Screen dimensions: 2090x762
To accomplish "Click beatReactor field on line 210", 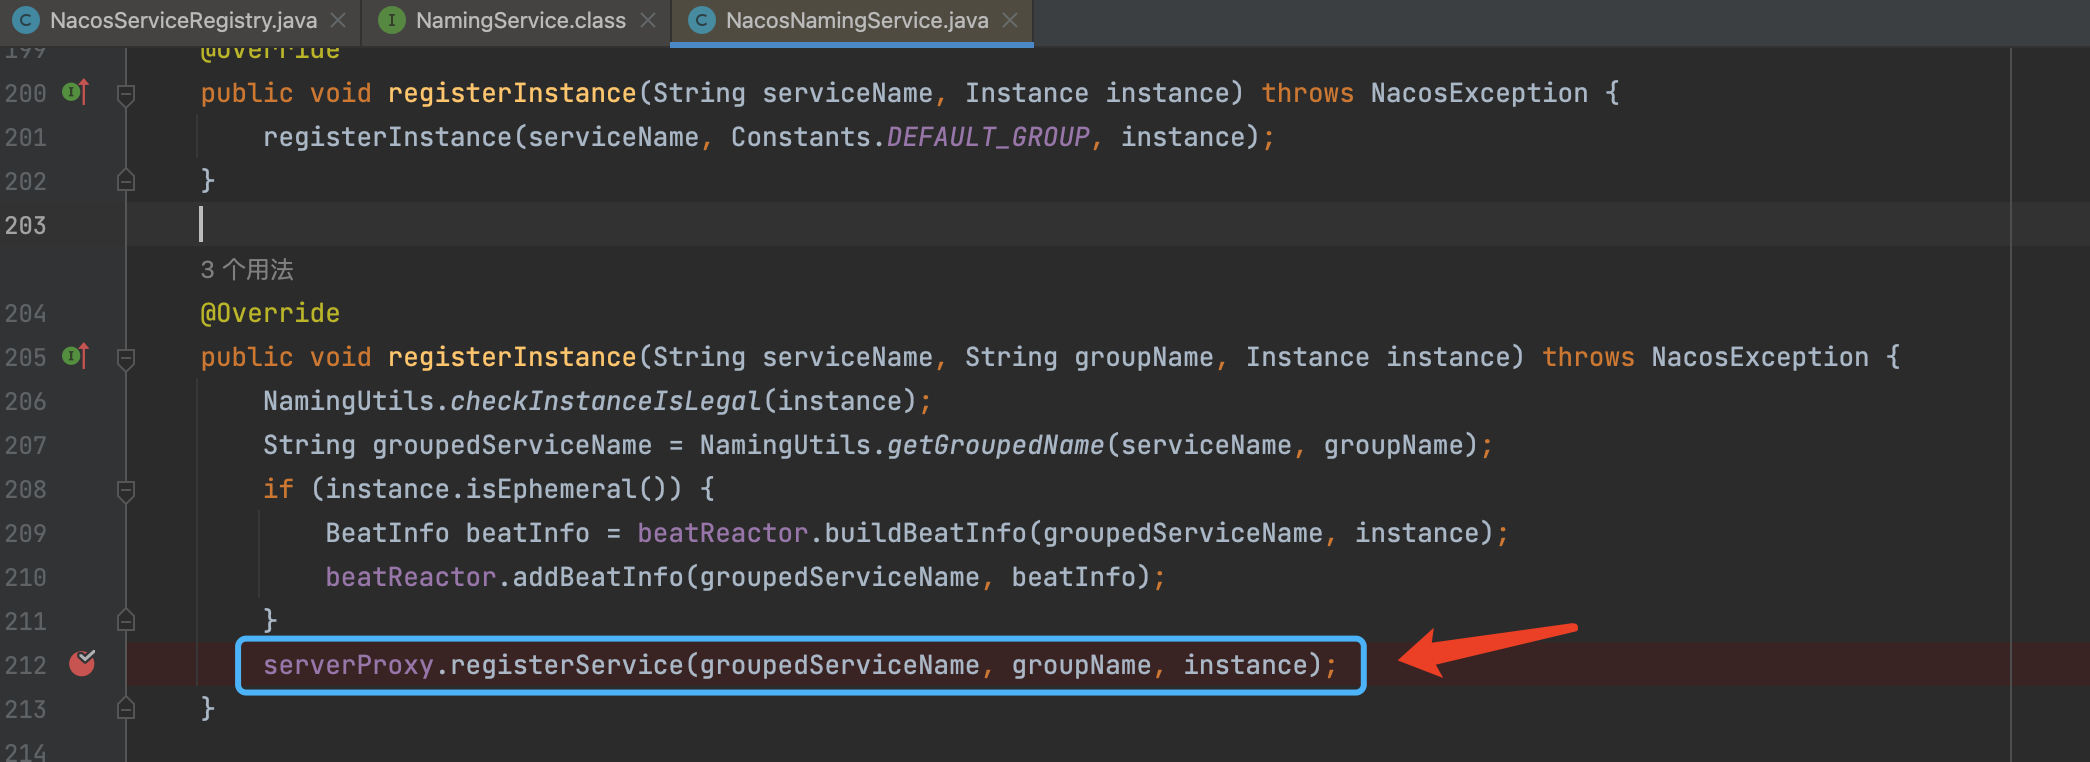I will coord(410,577).
